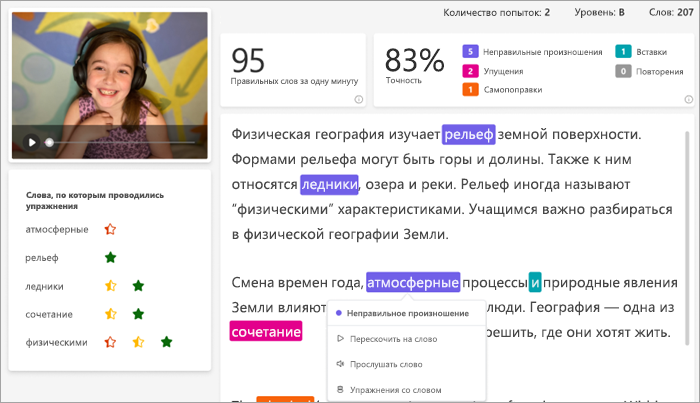Toggle the purple Mispronunciations count badge 5

(470, 52)
